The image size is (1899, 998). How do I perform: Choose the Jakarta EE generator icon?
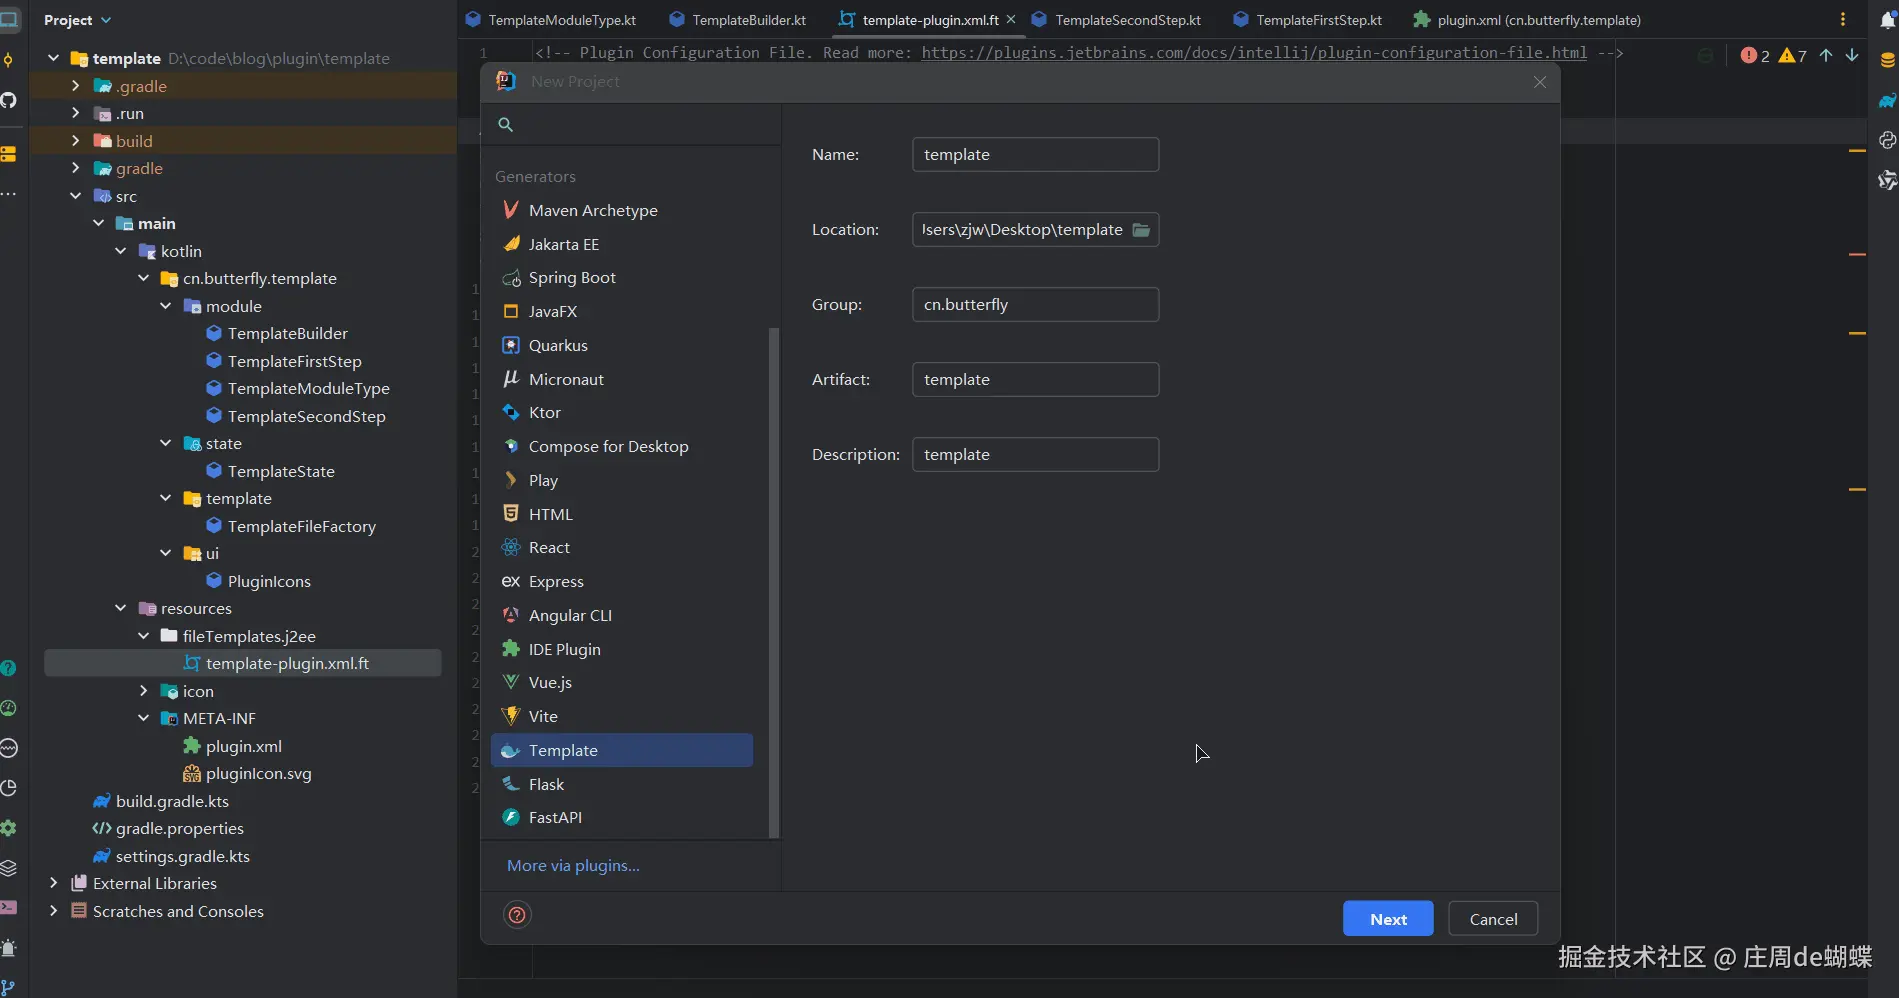(511, 244)
